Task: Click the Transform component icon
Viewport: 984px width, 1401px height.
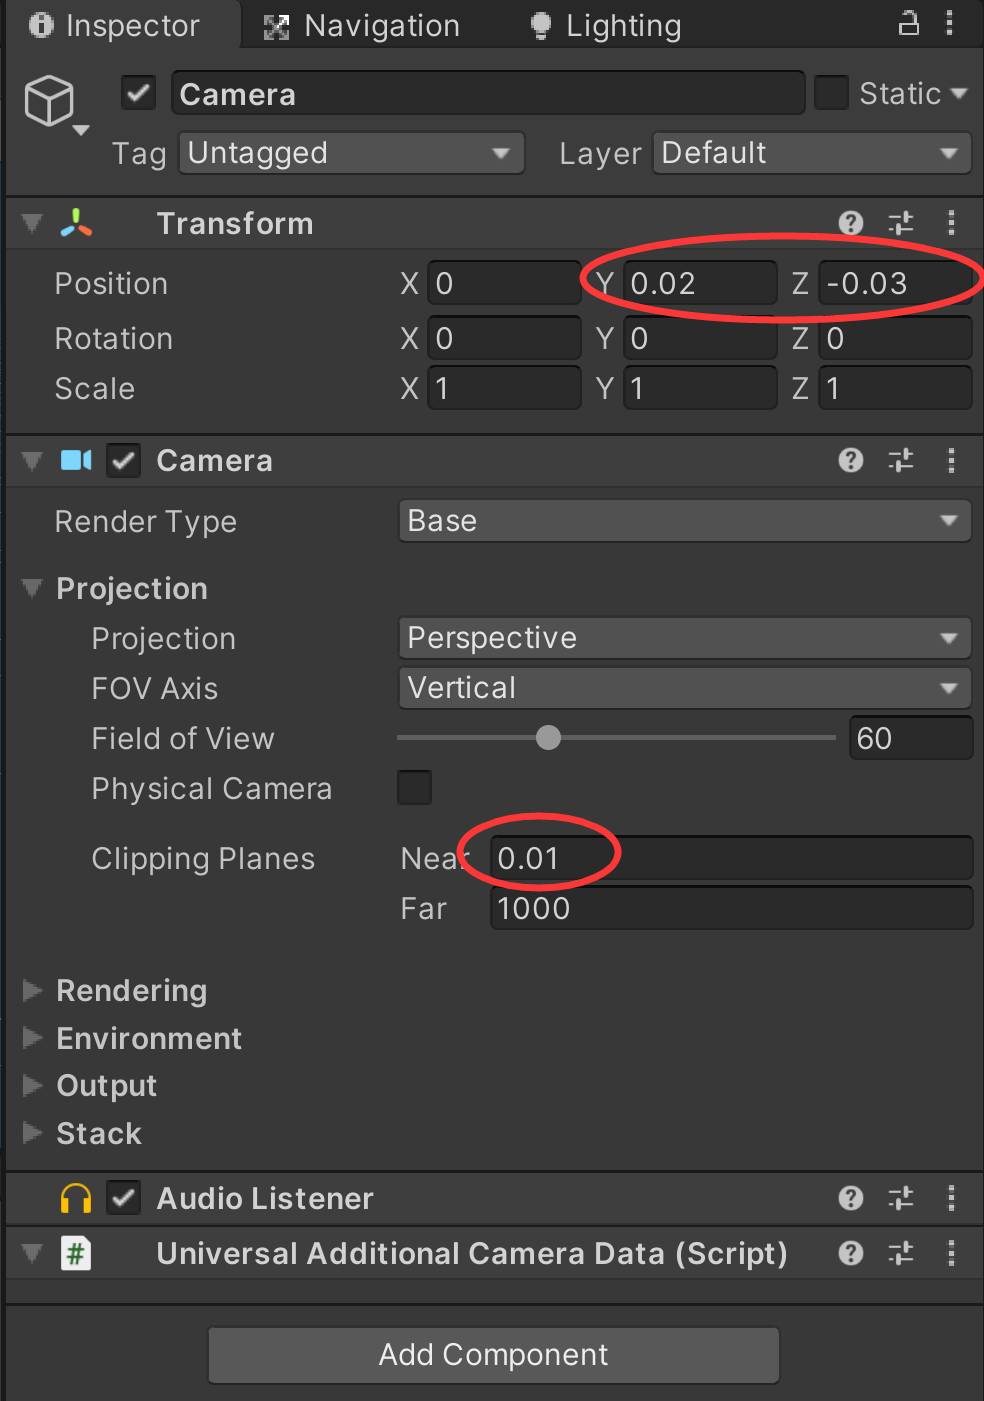Action: (x=76, y=223)
